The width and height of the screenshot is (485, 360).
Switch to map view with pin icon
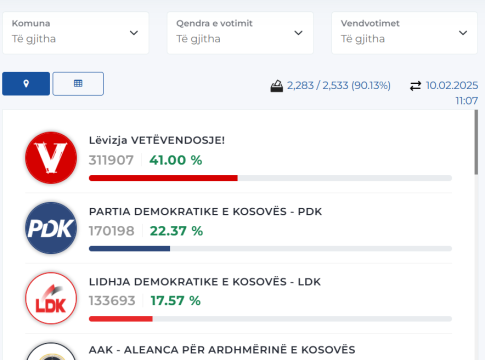pyautogui.click(x=26, y=84)
